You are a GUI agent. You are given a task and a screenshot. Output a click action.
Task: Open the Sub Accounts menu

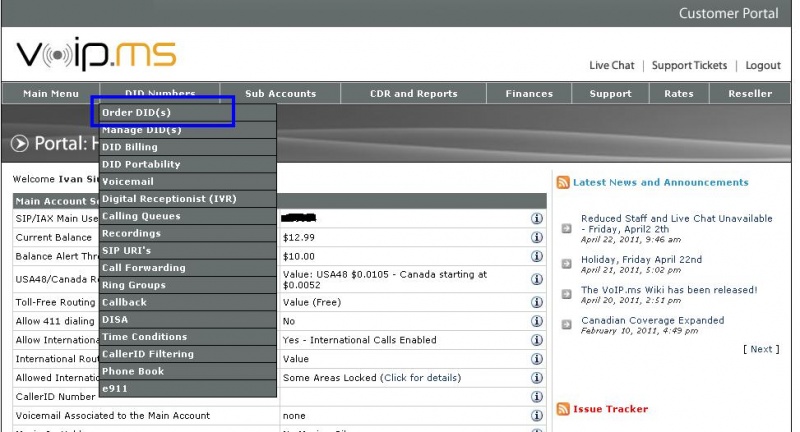281,93
